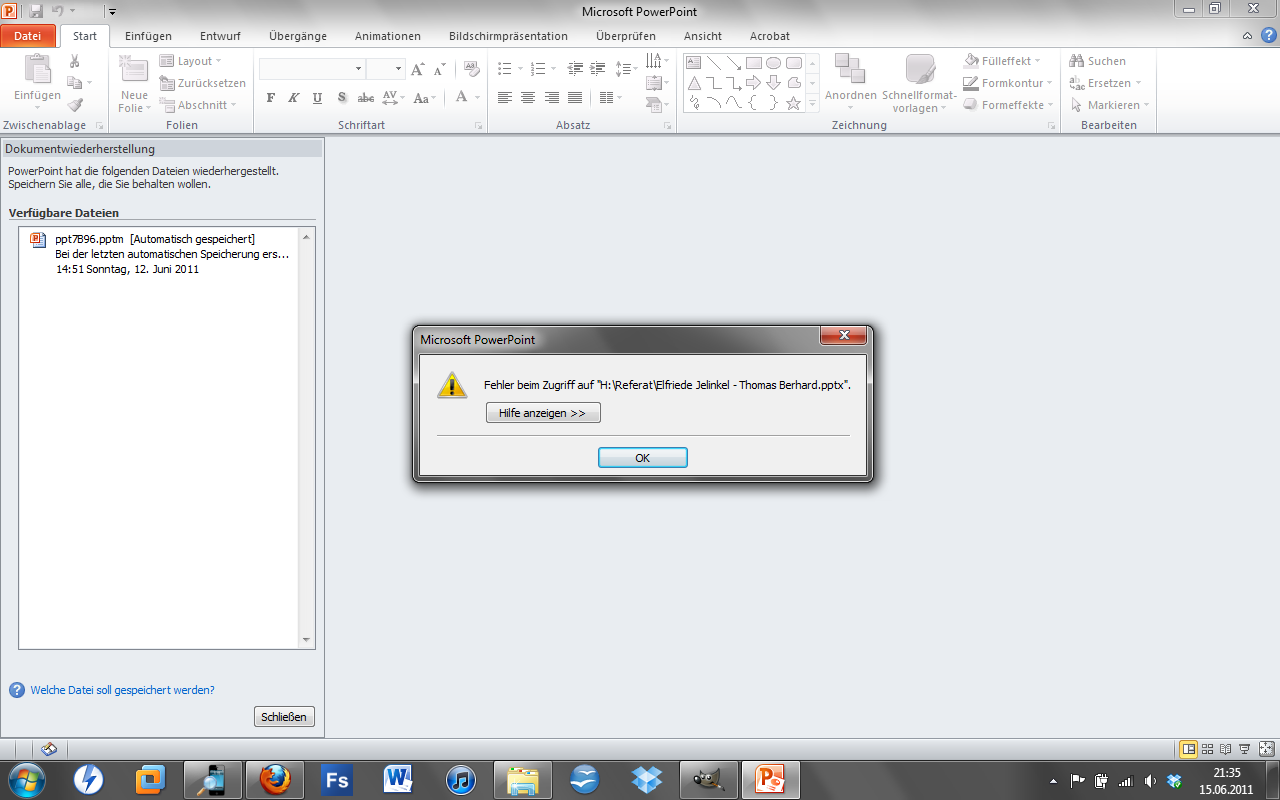Start slide show from status bar icon
The height and width of the screenshot is (800, 1280).
tap(1245, 749)
